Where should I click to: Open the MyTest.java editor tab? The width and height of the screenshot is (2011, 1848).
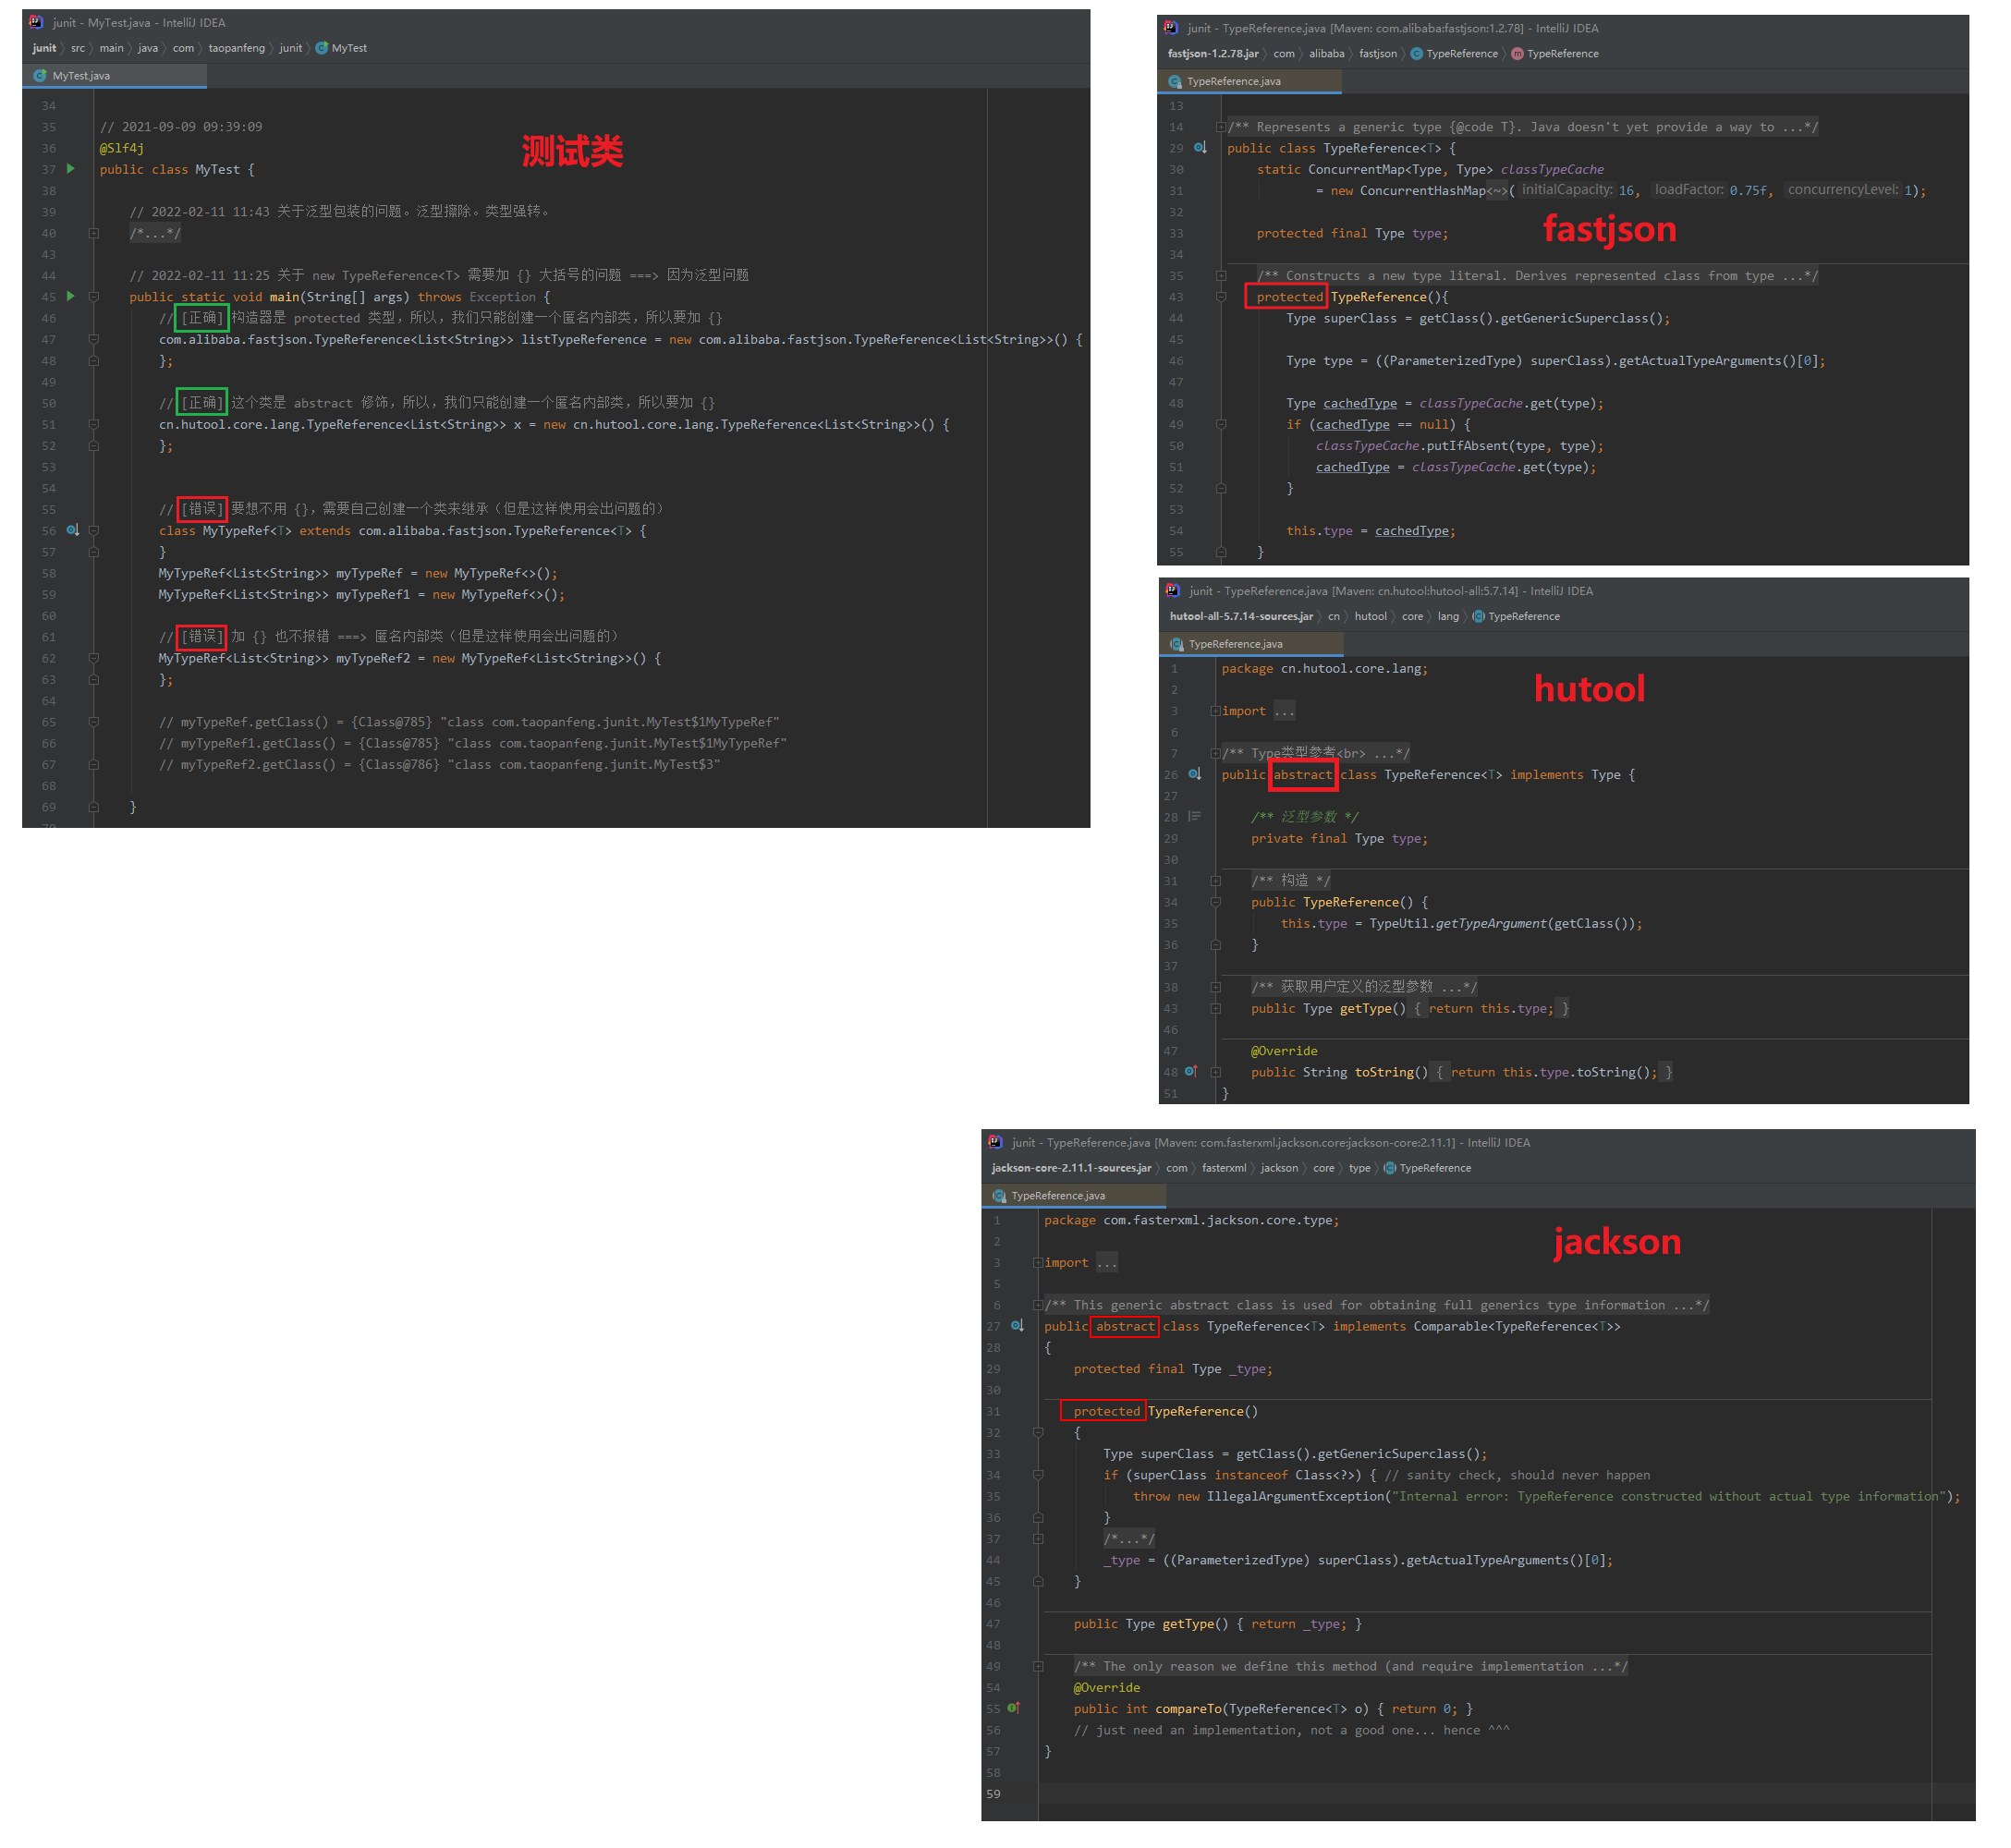(114, 76)
